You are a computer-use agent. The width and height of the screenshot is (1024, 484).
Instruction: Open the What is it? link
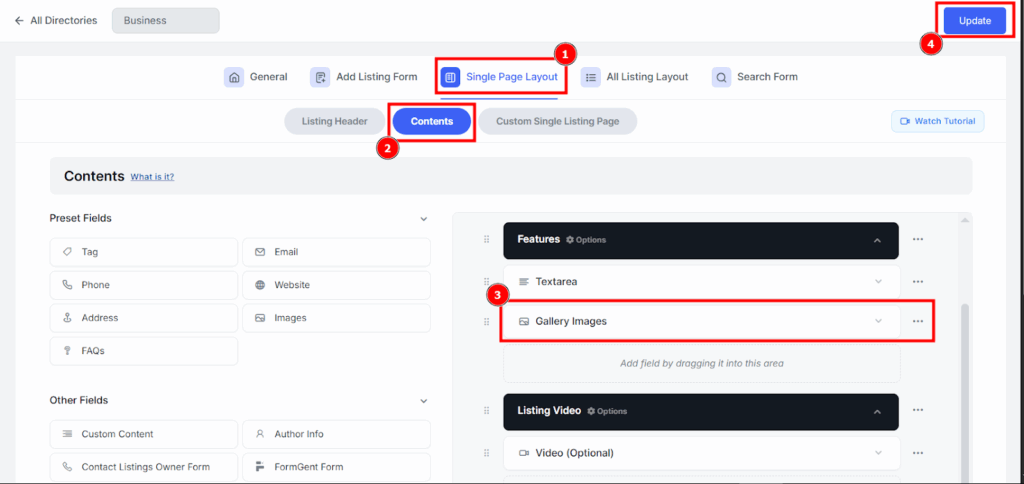pyautogui.click(x=152, y=177)
